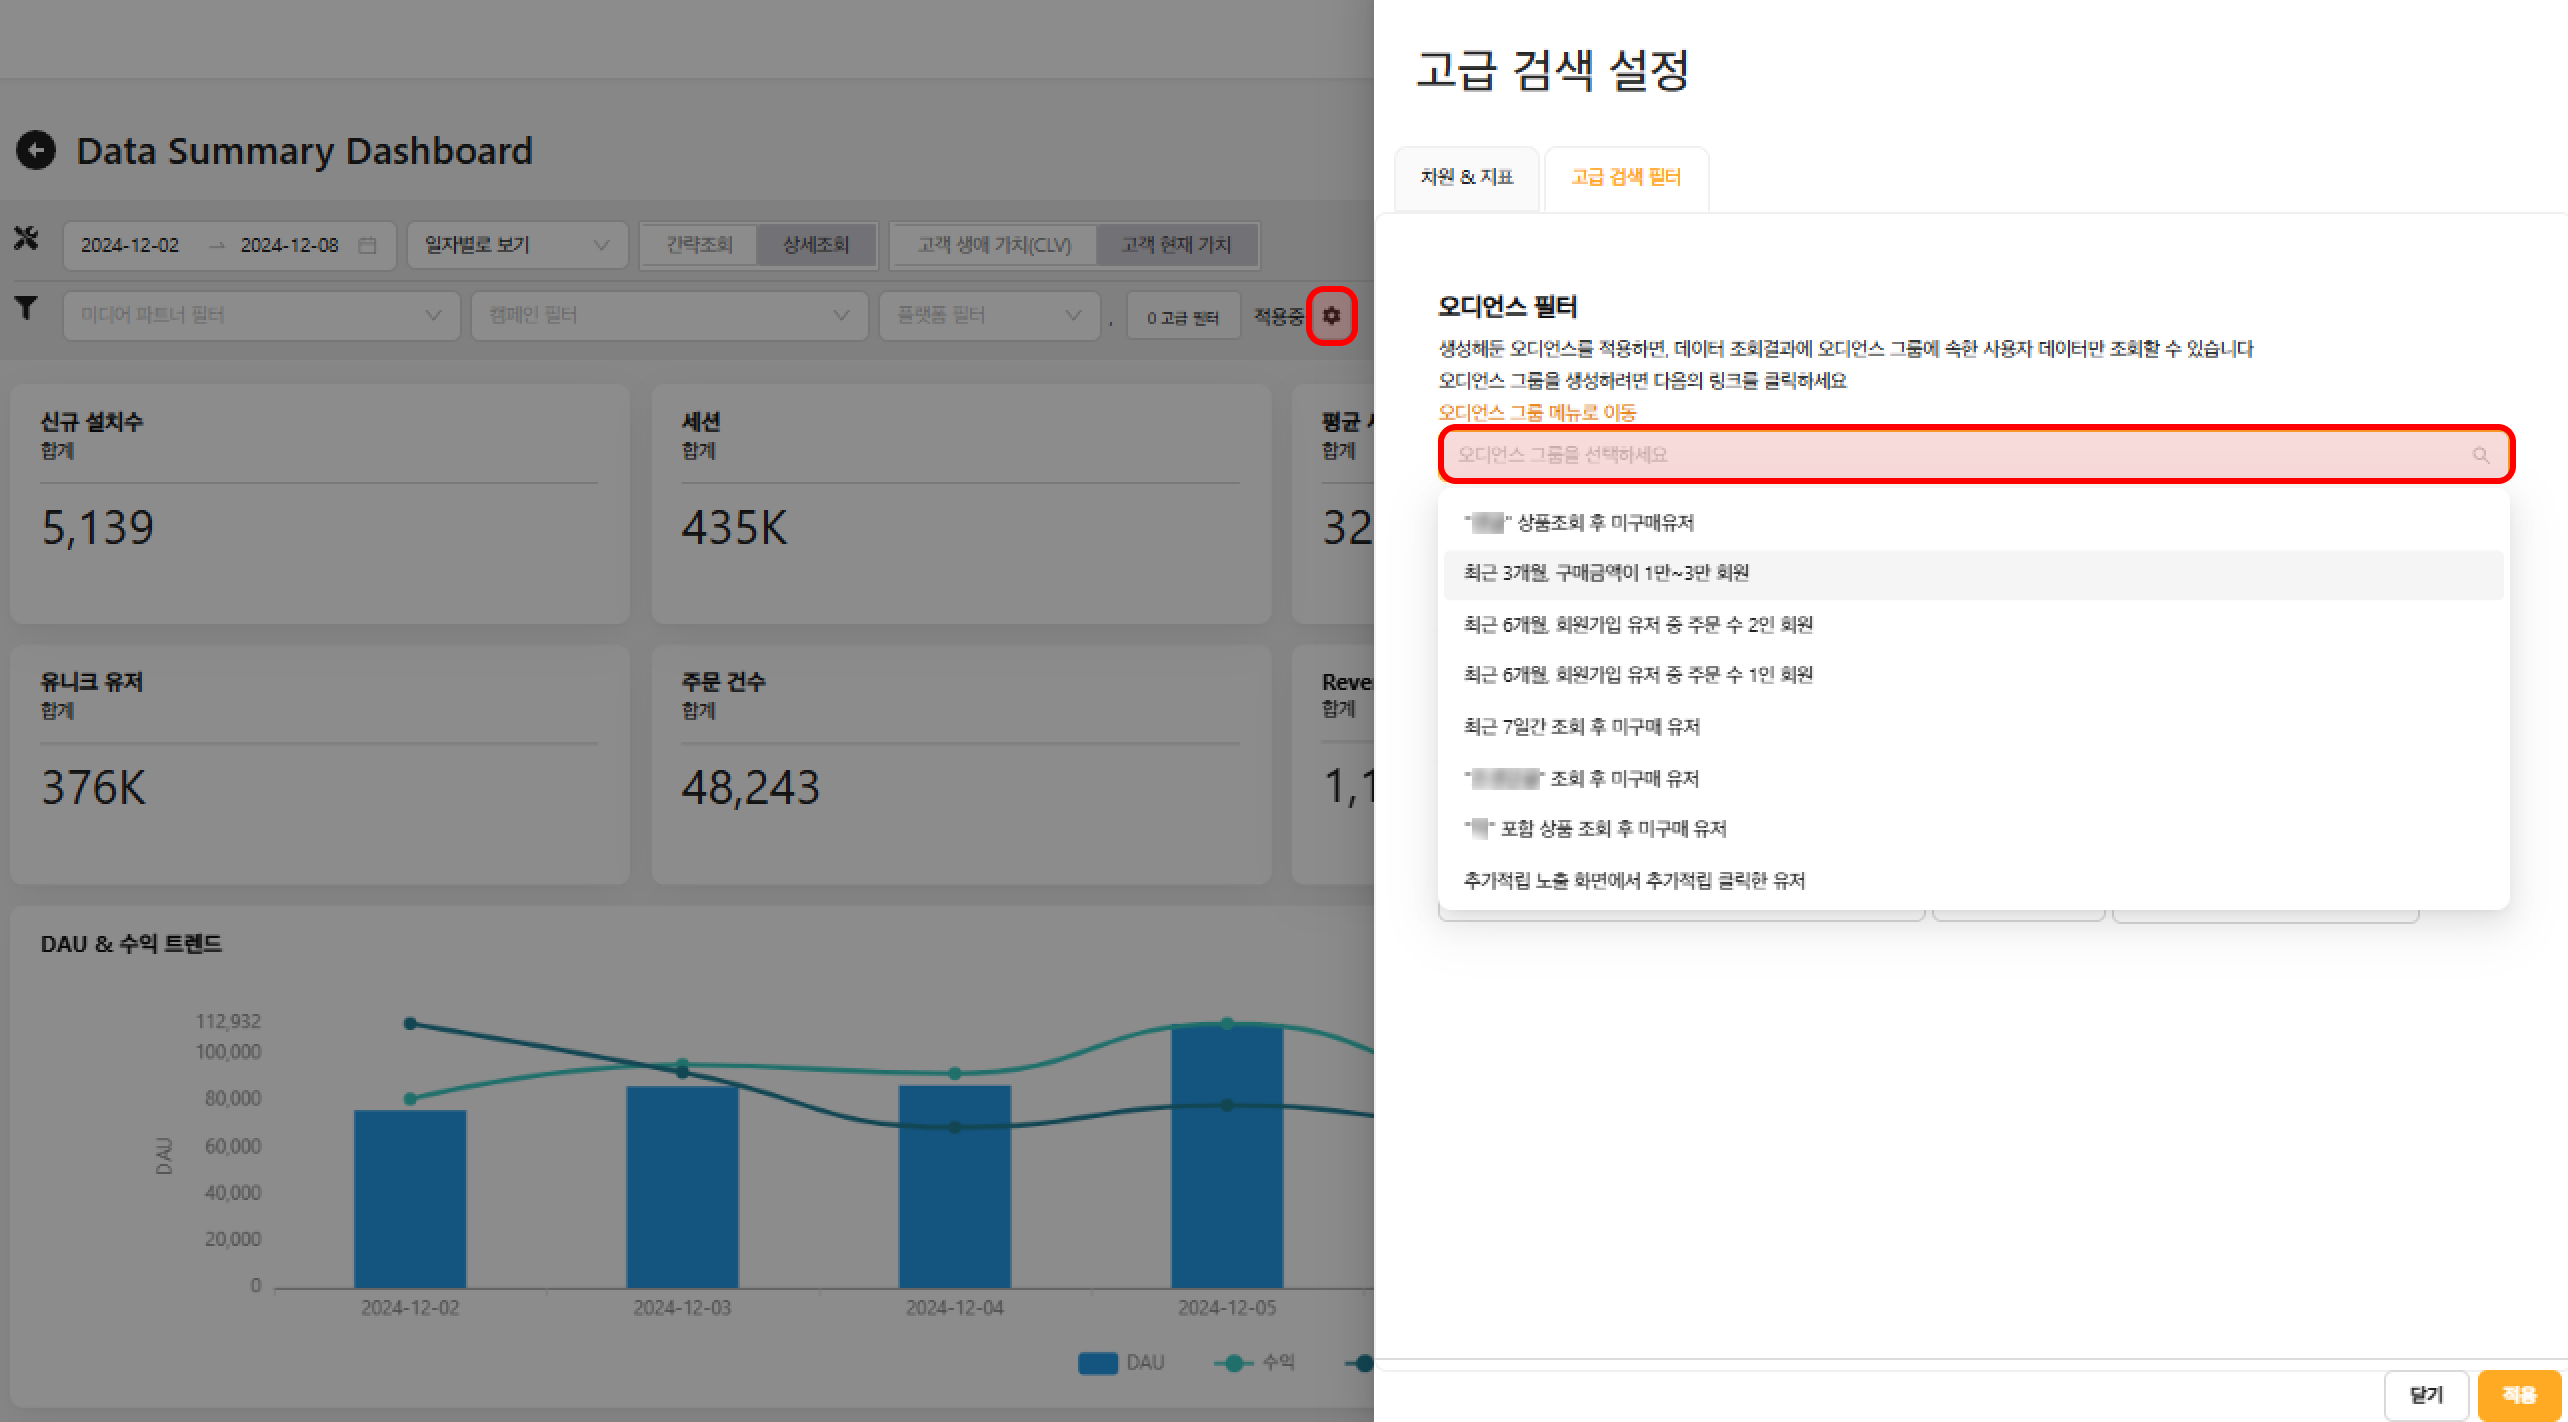Click the funnel filter icon

click(26, 309)
